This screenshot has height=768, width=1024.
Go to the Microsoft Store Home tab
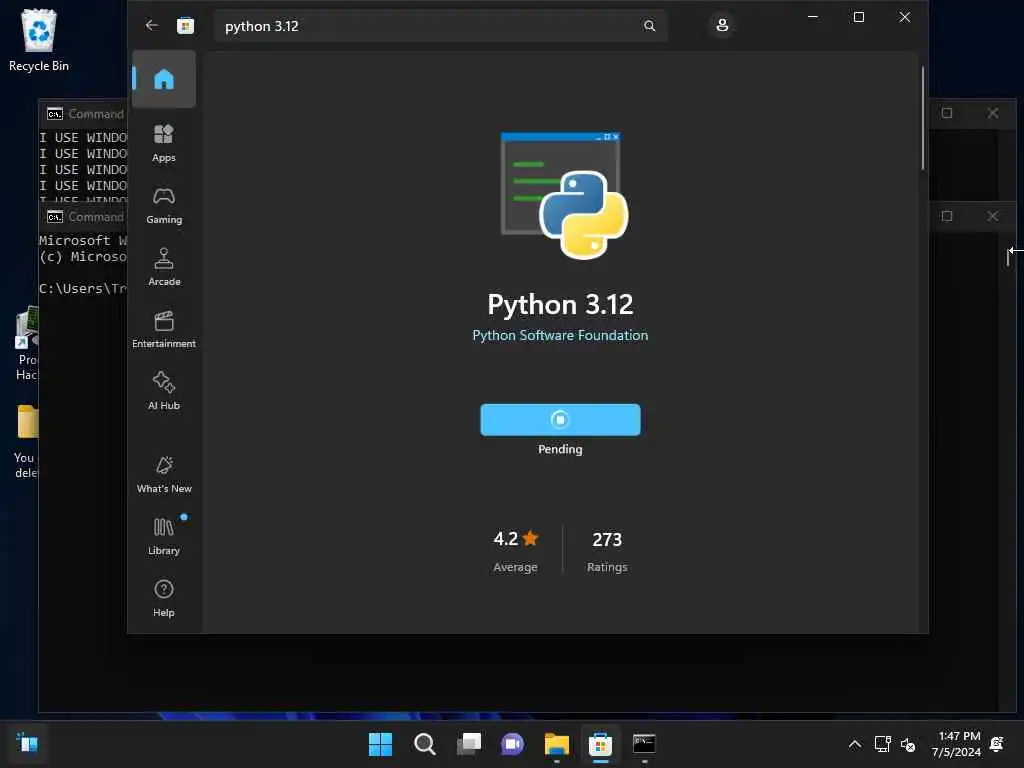[x=164, y=79]
